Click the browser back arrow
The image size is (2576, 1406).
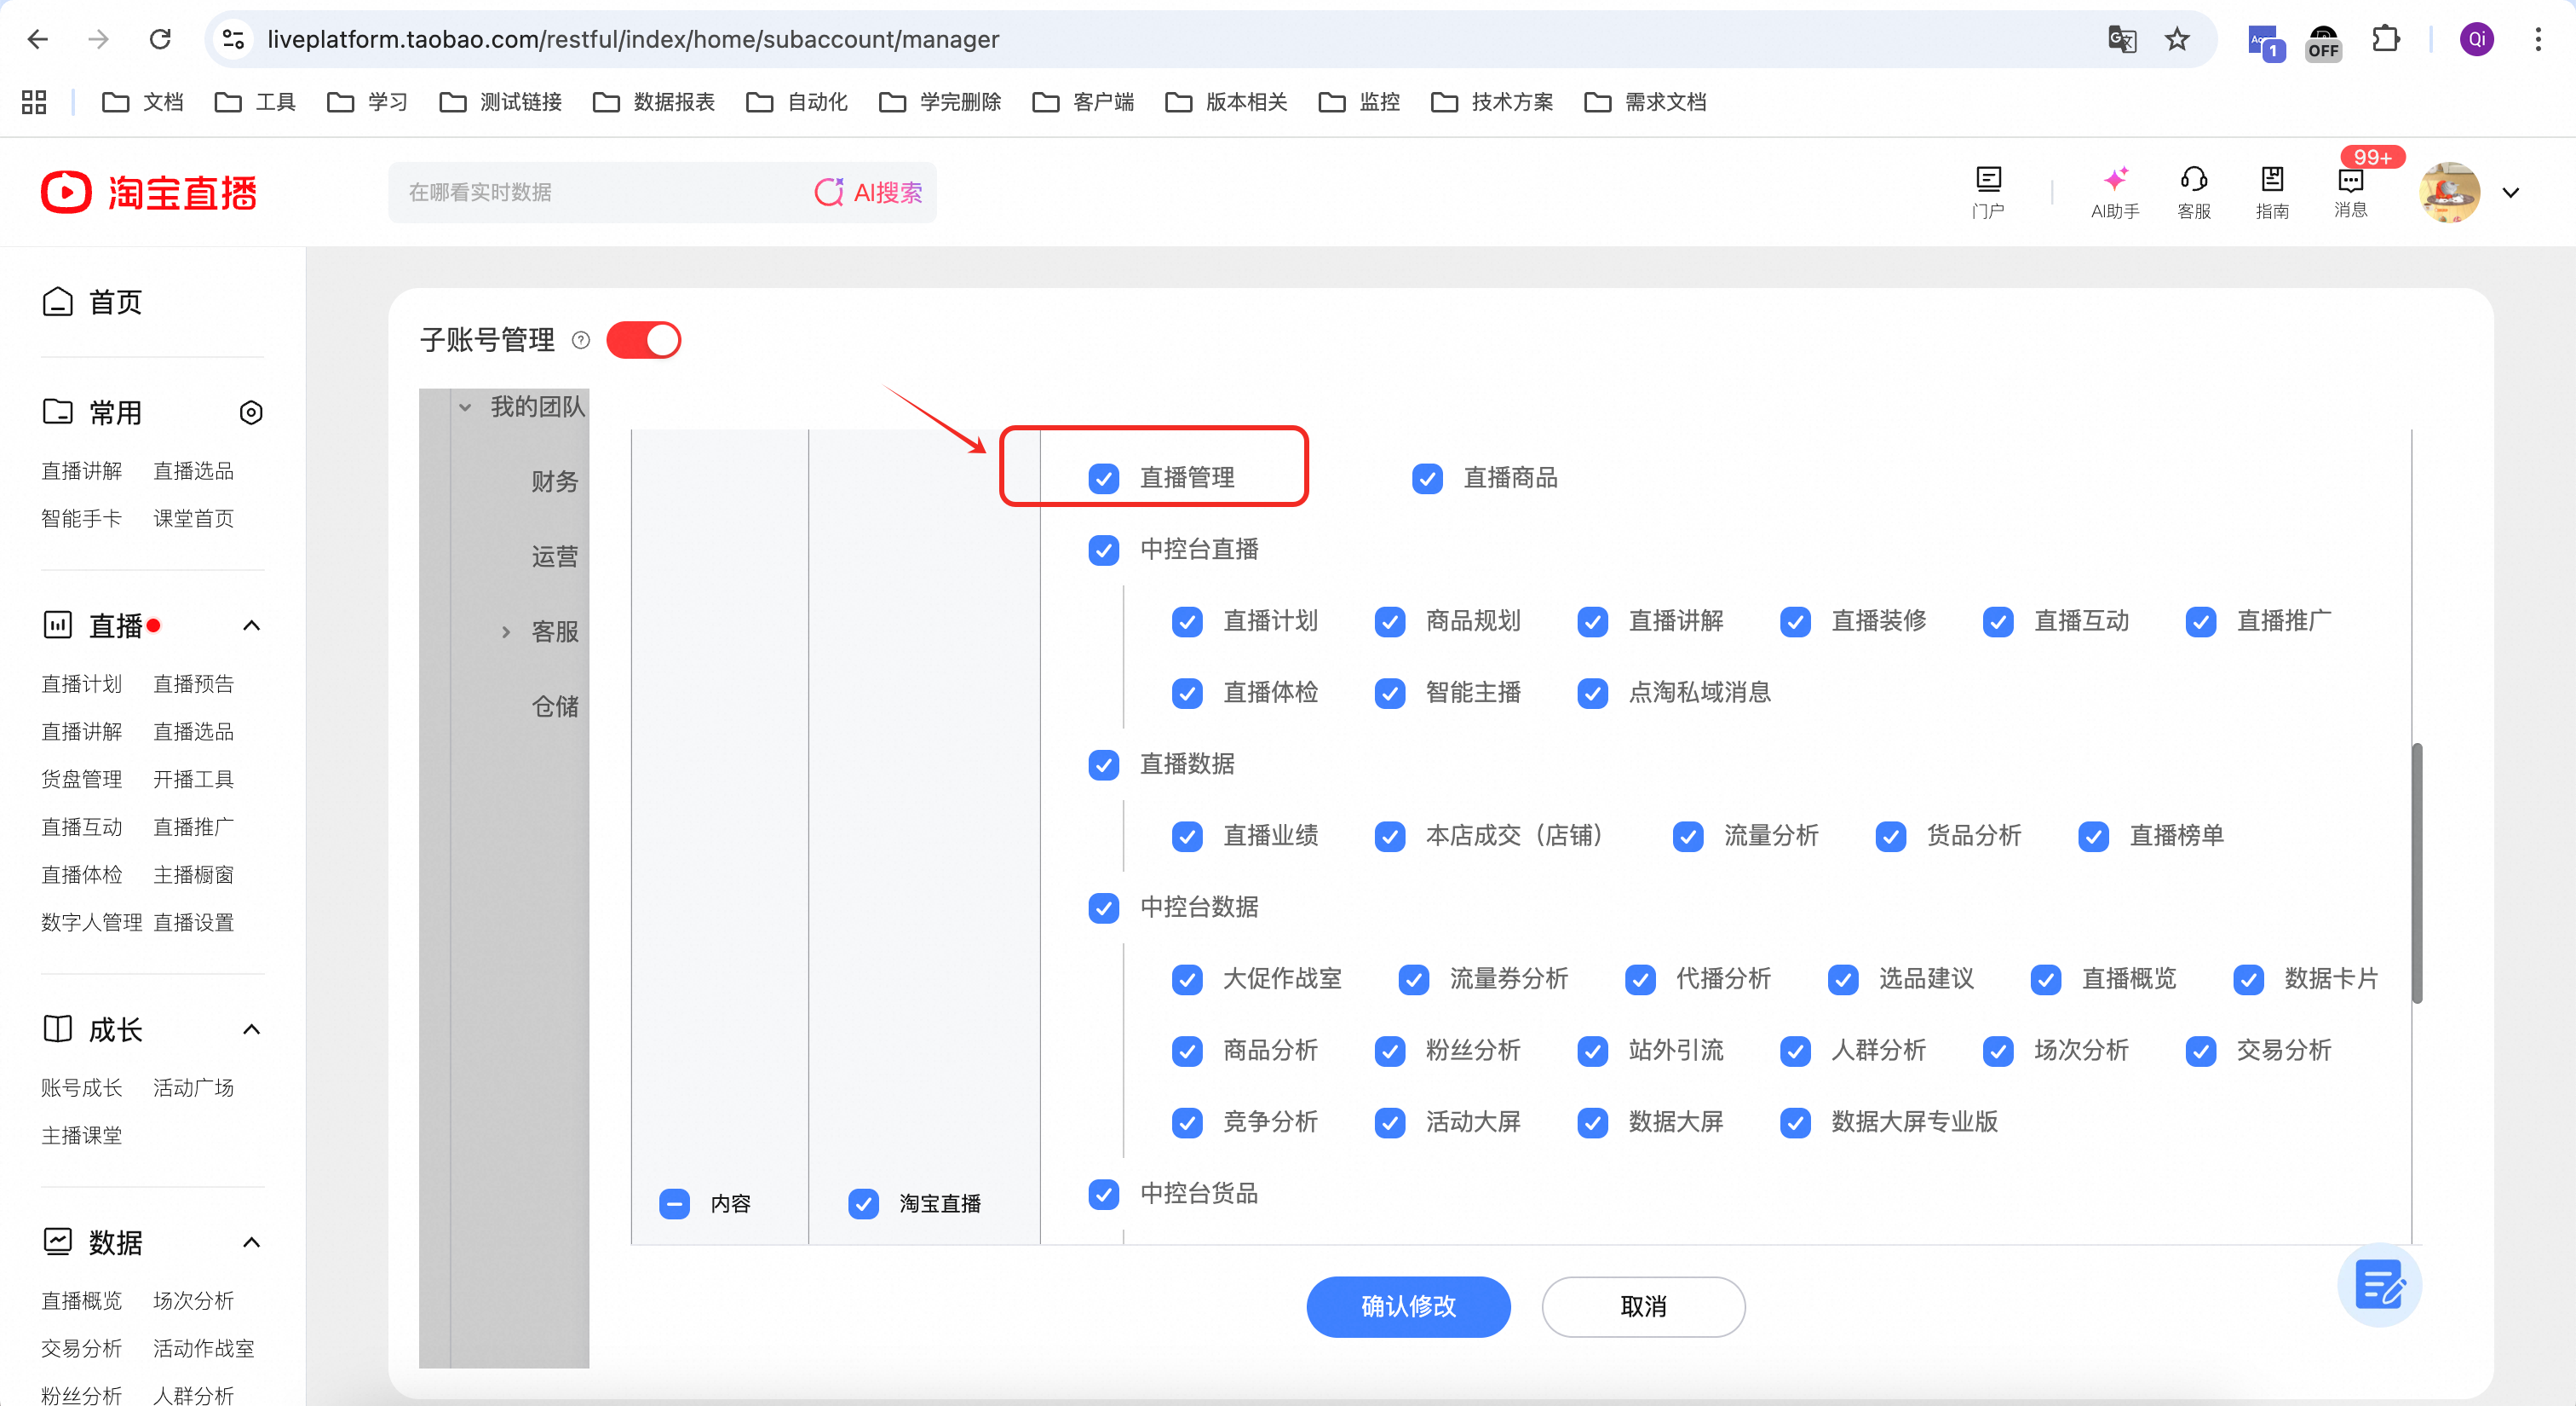click(x=38, y=39)
